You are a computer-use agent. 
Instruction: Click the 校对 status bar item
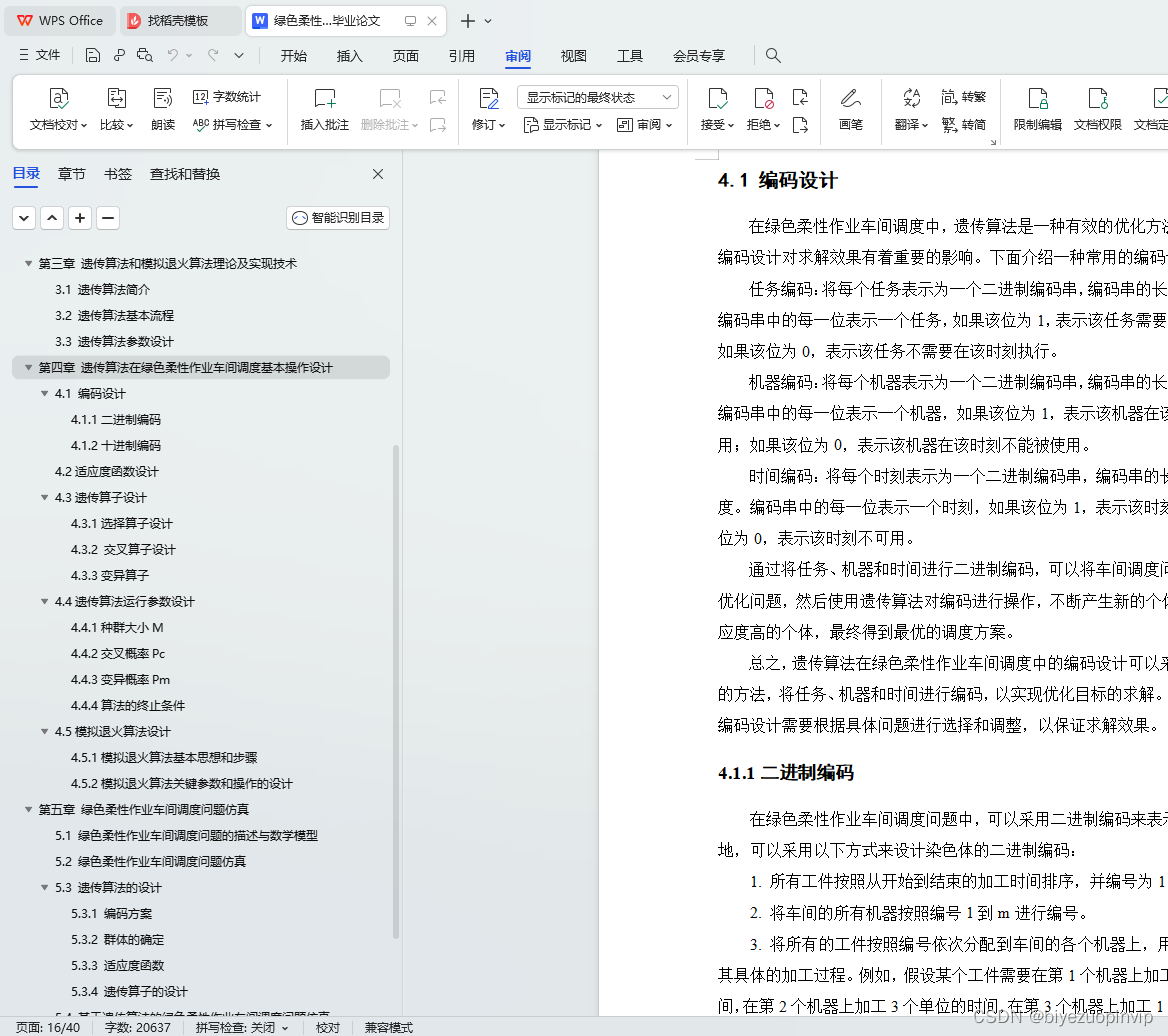pyautogui.click(x=328, y=1027)
